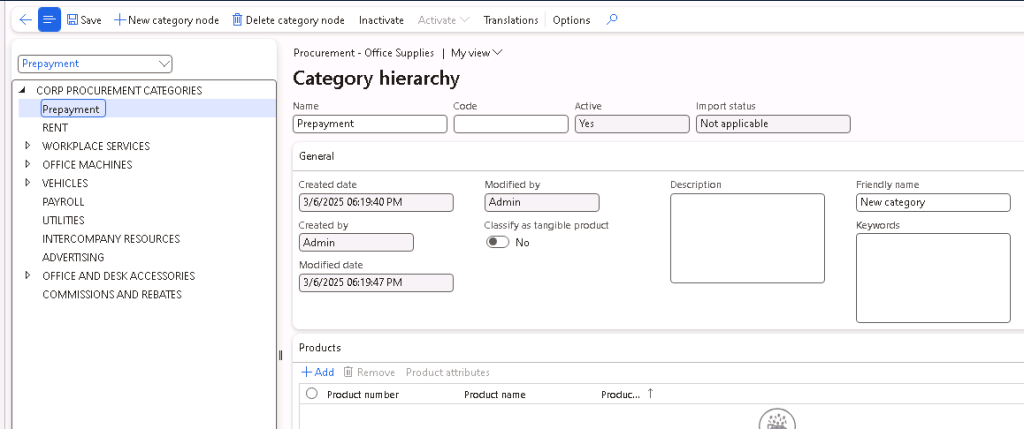This screenshot has width=1024, height=429.
Task: Click the back arrow icon
Action: tap(25, 20)
